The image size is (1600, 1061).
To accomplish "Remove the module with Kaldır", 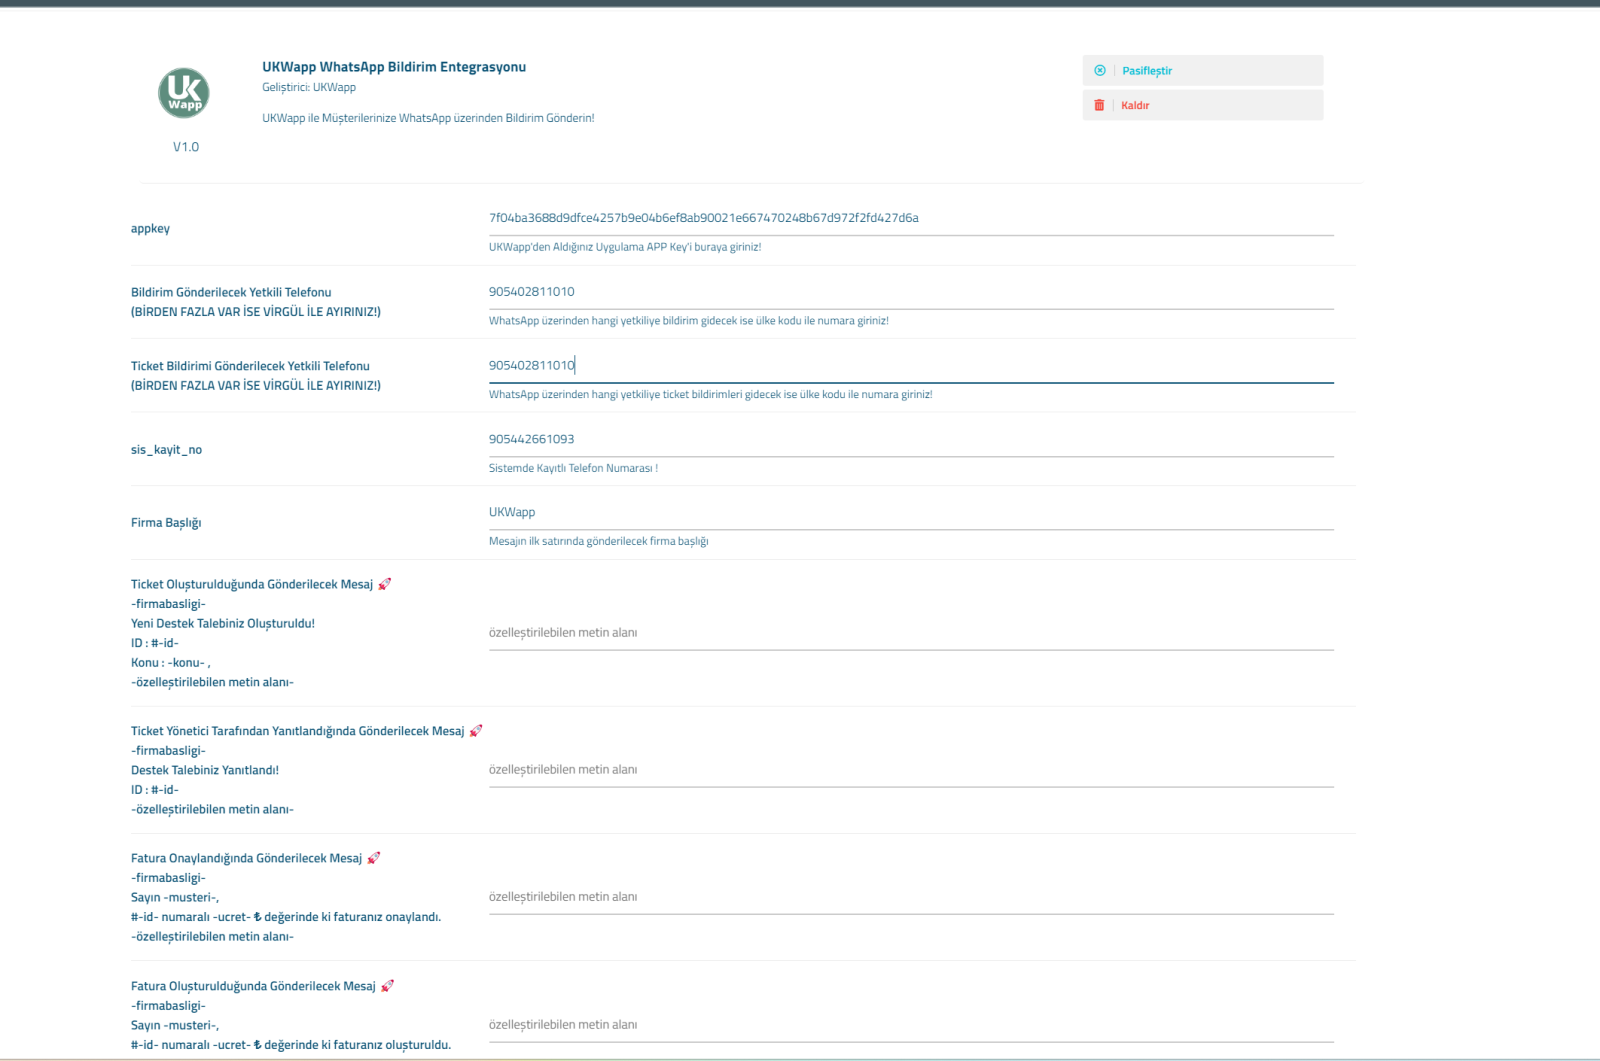I will coord(1203,105).
